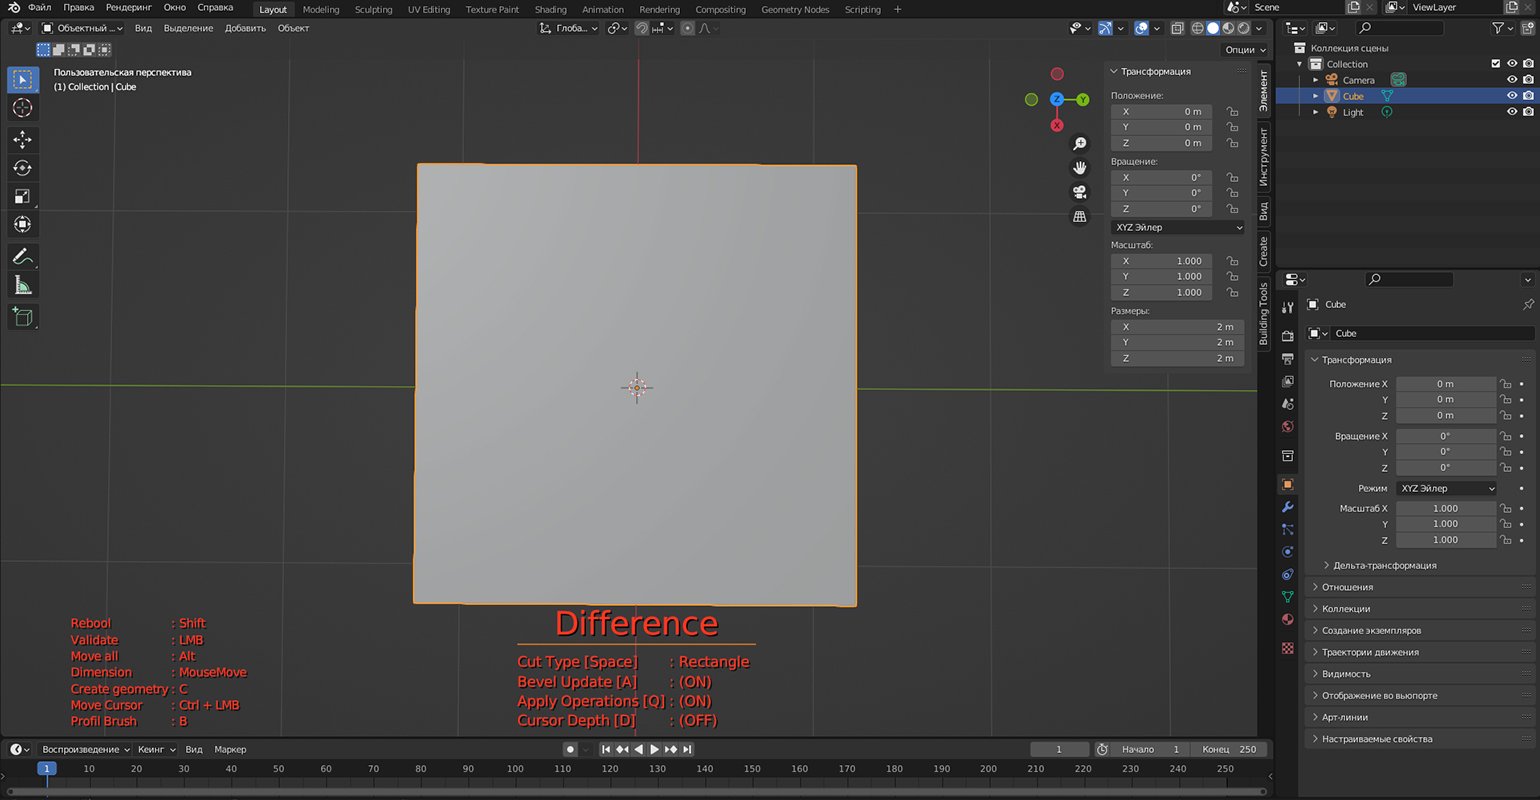Viewport: 1540px width, 800px height.
Task: Click the Опции button in viewport header
Action: (x=1243, y=49)
